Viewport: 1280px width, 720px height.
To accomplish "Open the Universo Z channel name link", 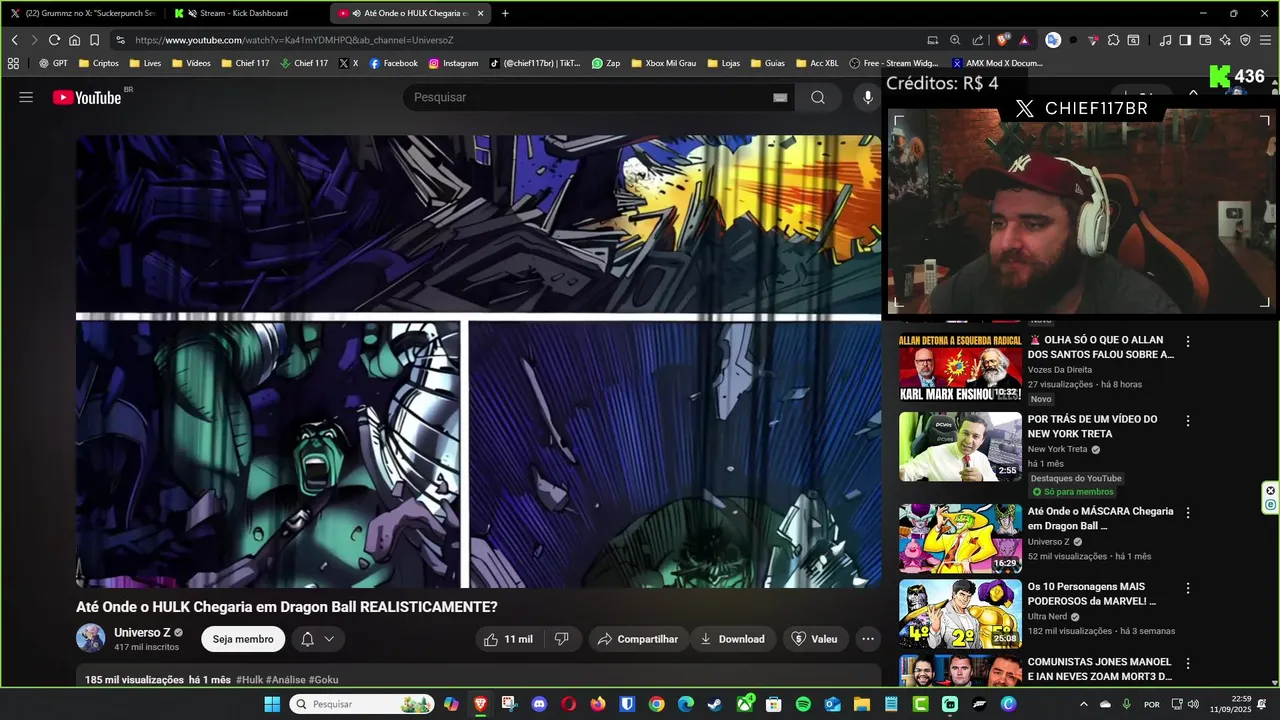I will point(142,632).
